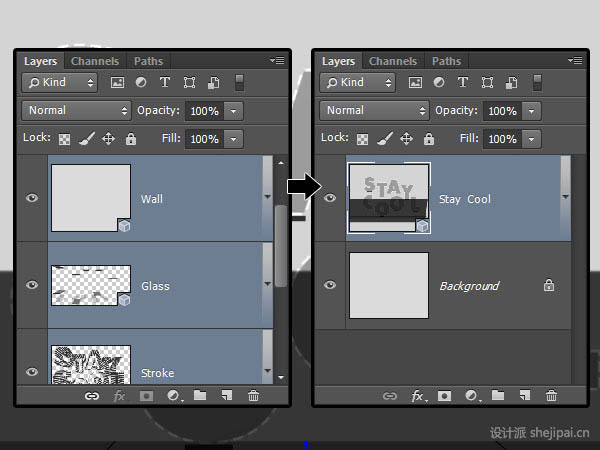Image resolution: width=600 pixels, height=450 pixels.
Task: Filter smart objects in right Layers panel
Action: point(512,83)
